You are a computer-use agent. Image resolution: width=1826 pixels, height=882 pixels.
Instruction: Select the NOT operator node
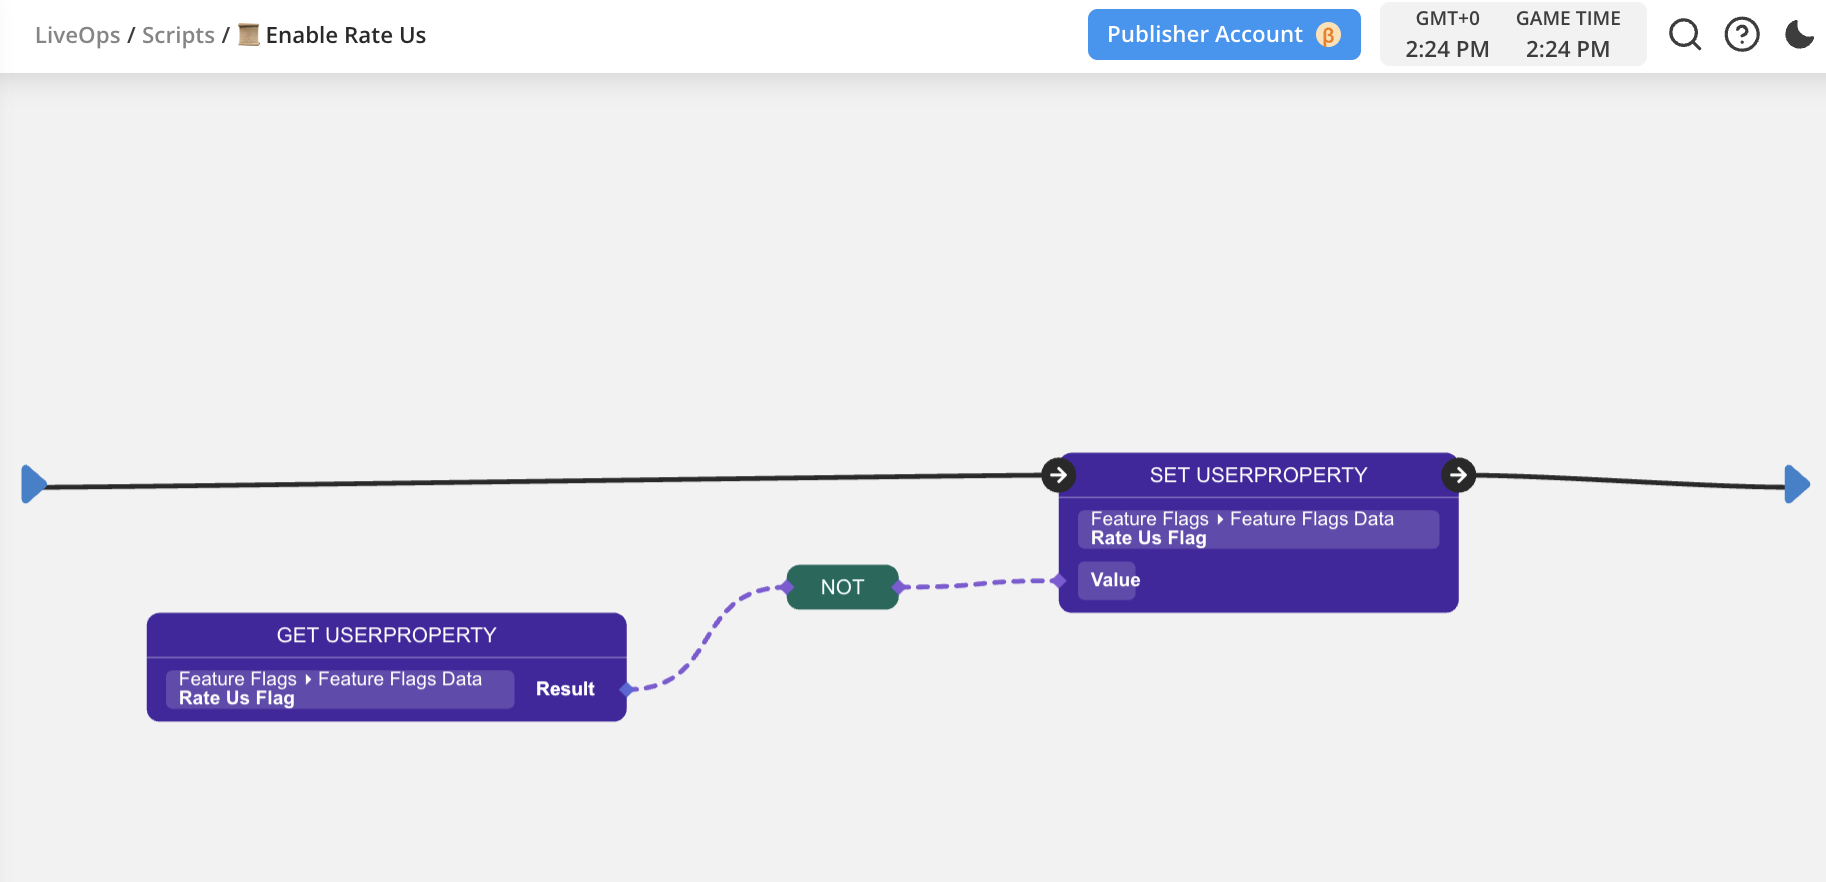[x=842, y=587]
